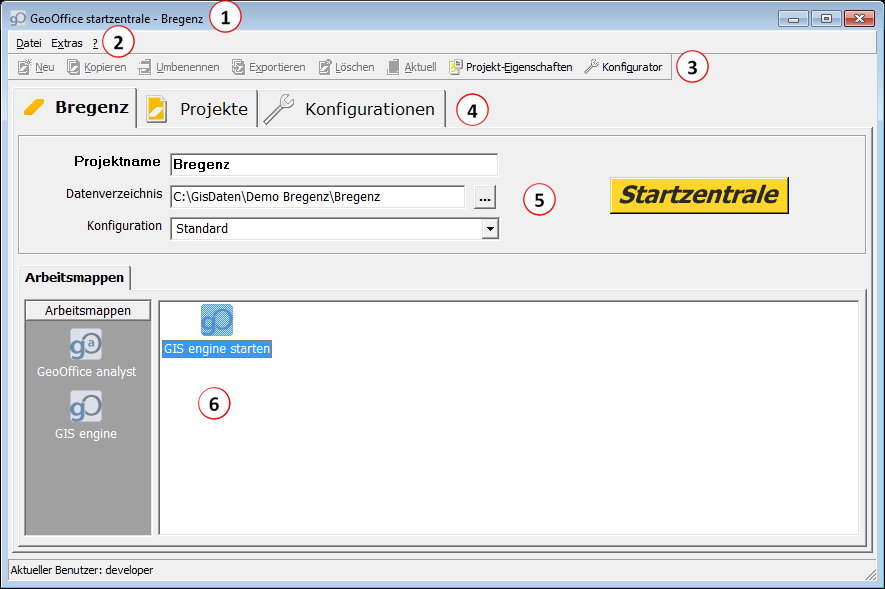Launch the Konfigurator tool

591,67
